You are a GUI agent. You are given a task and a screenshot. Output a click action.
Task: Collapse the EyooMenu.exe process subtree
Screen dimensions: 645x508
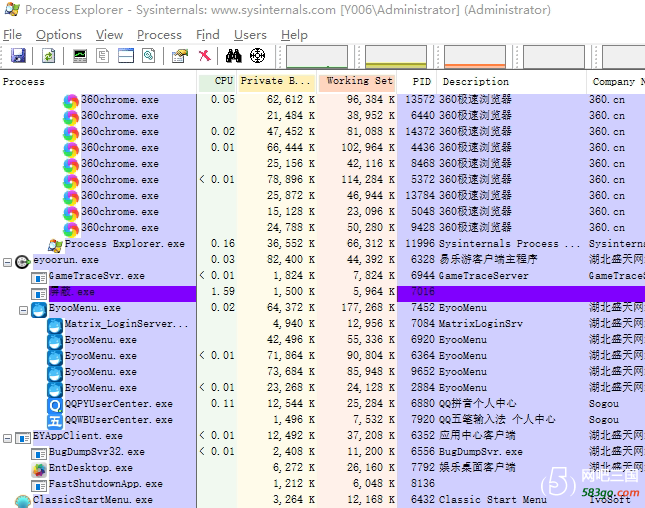click(23, 310)
